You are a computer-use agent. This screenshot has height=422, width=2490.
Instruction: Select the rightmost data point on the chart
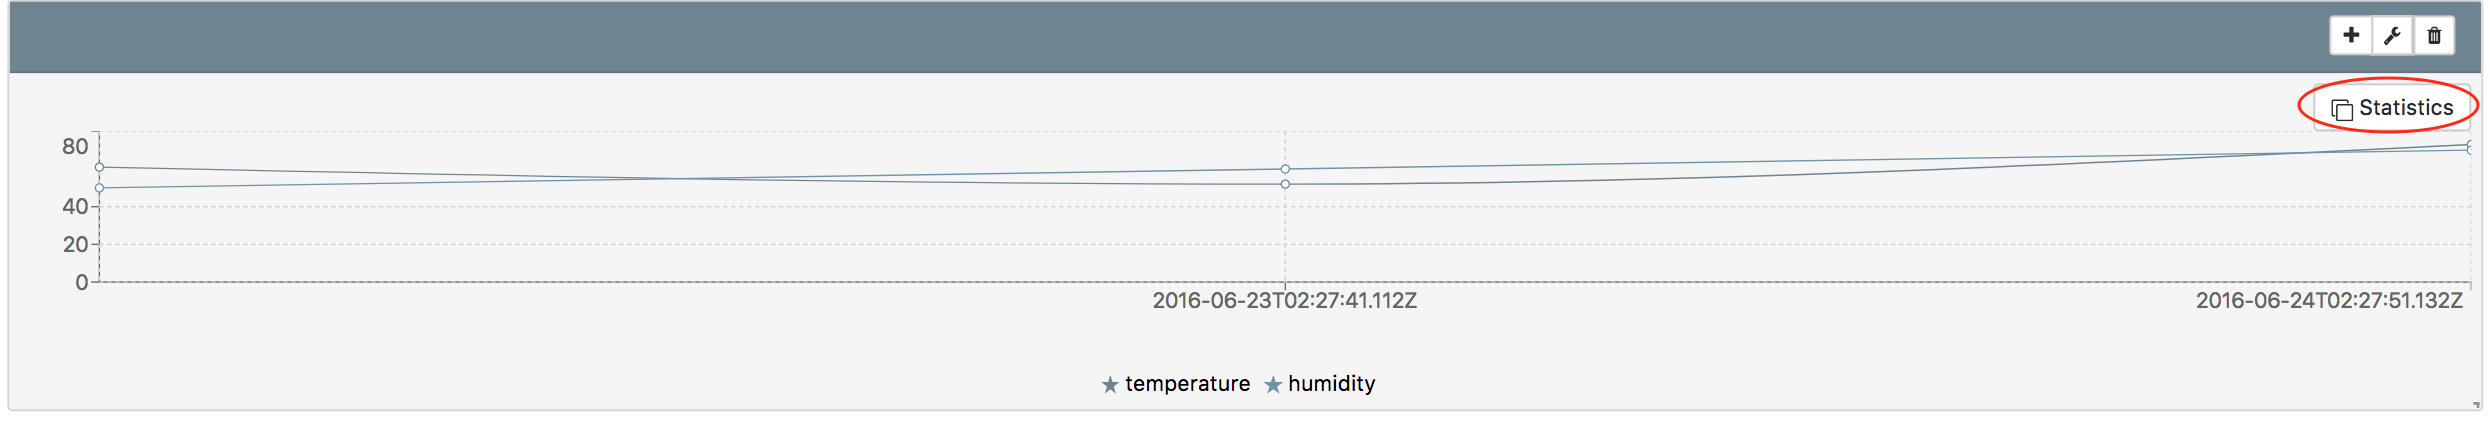point(2469,147)
